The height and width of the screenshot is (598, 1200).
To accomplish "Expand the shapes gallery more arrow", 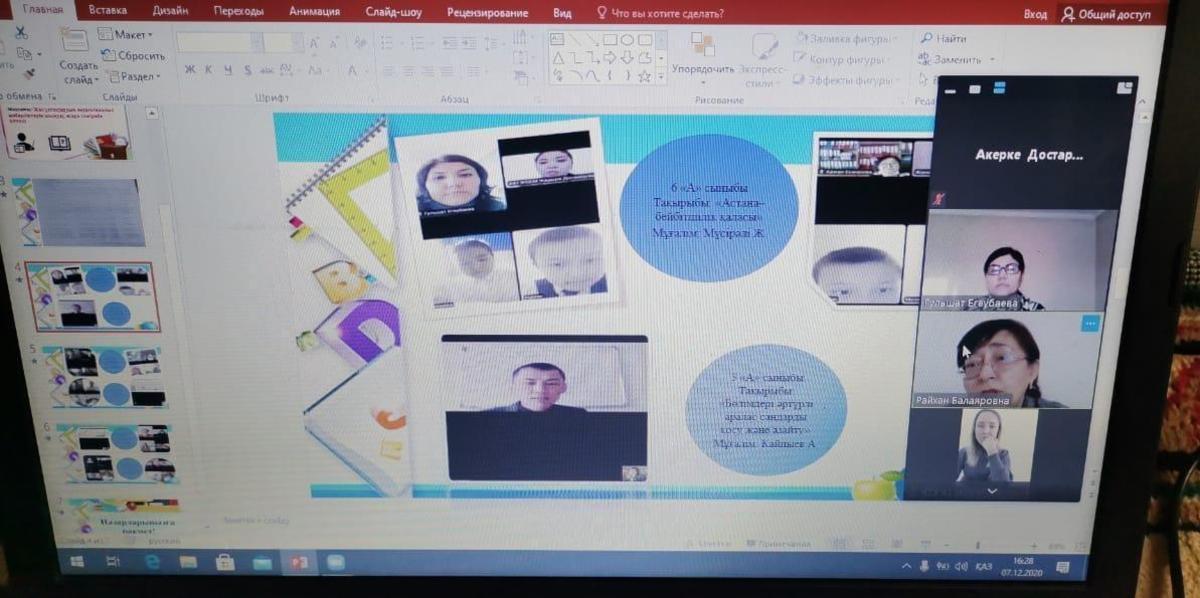I will 661,76.
